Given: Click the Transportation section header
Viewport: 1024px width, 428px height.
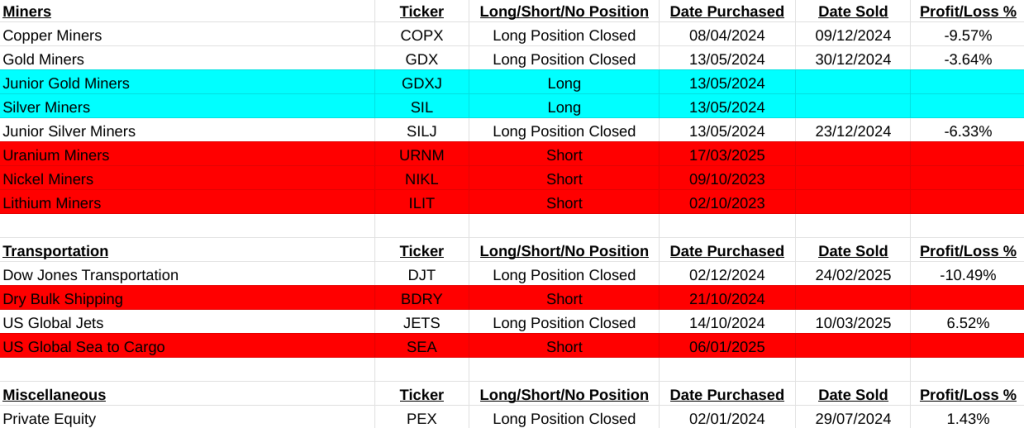Looking at the screenshot, I should coord(55,251).
